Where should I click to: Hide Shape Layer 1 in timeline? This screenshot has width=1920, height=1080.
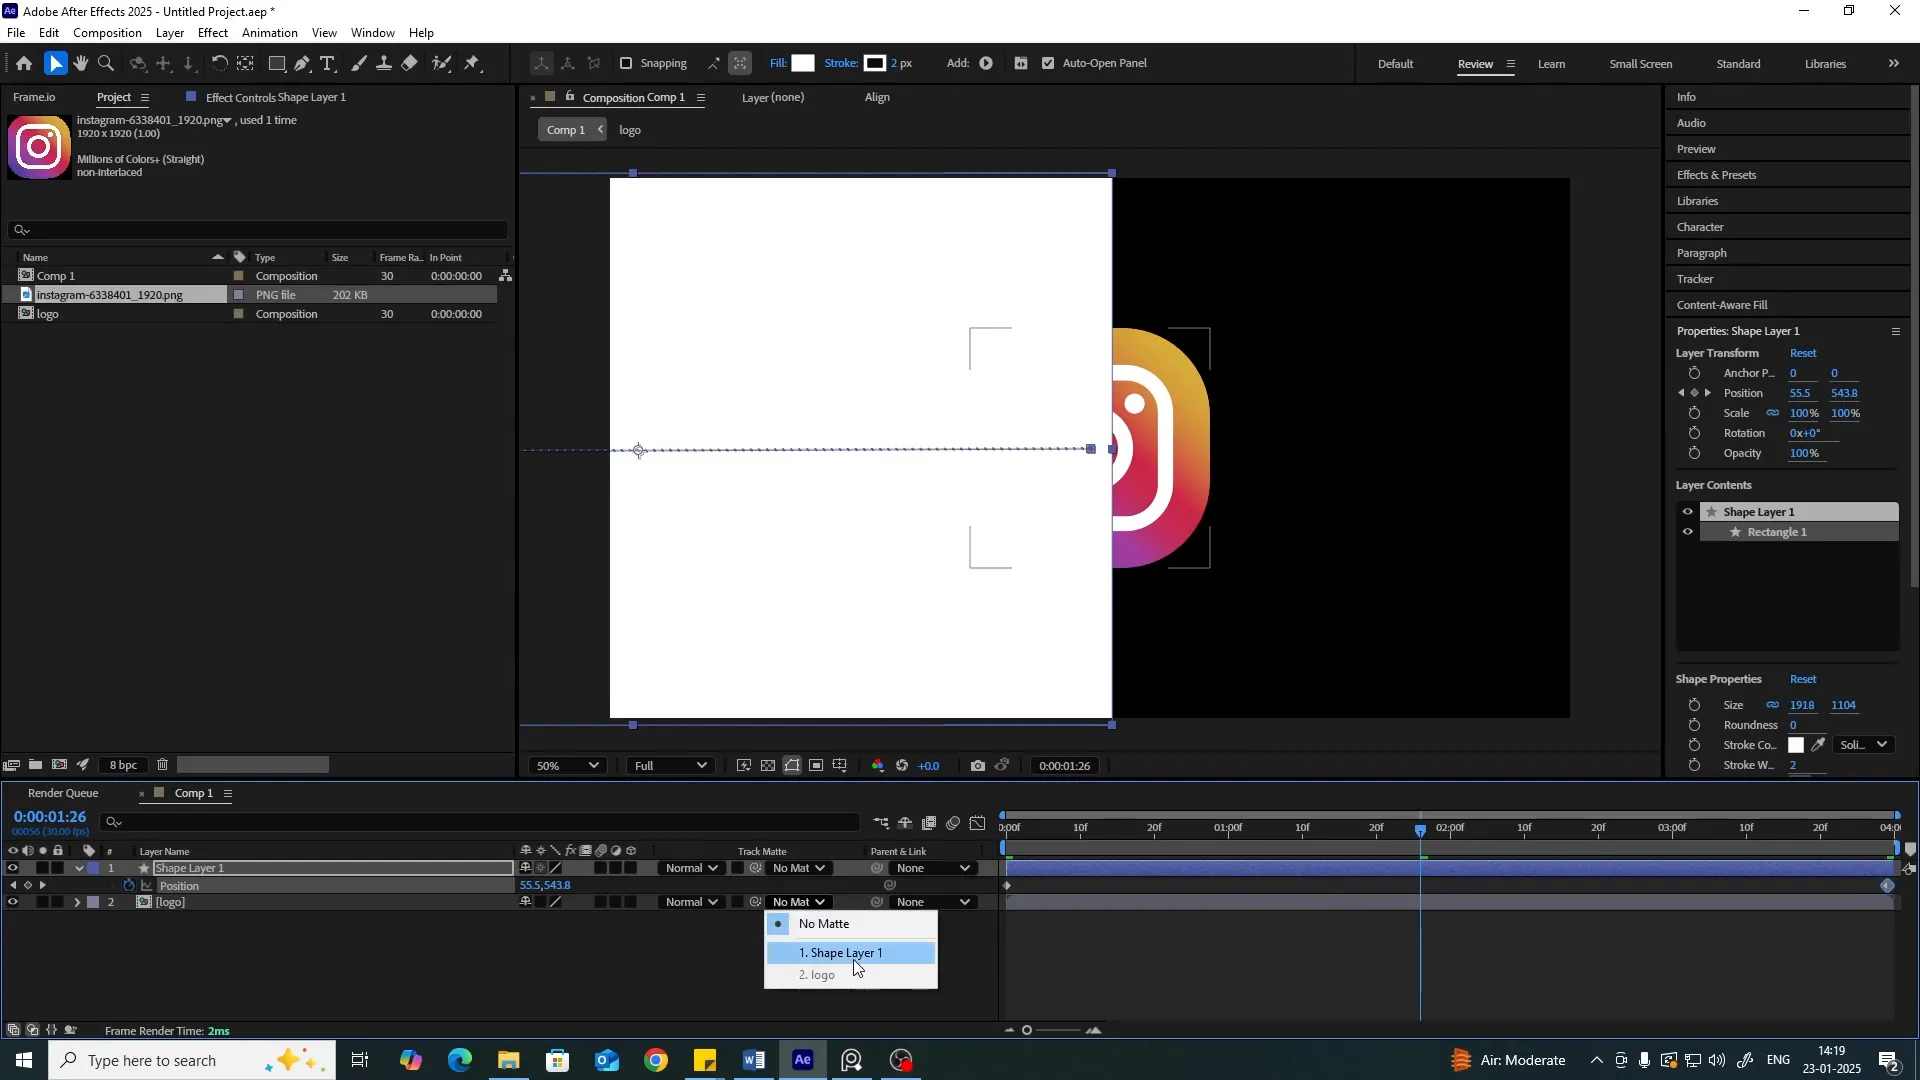[12, 868]
